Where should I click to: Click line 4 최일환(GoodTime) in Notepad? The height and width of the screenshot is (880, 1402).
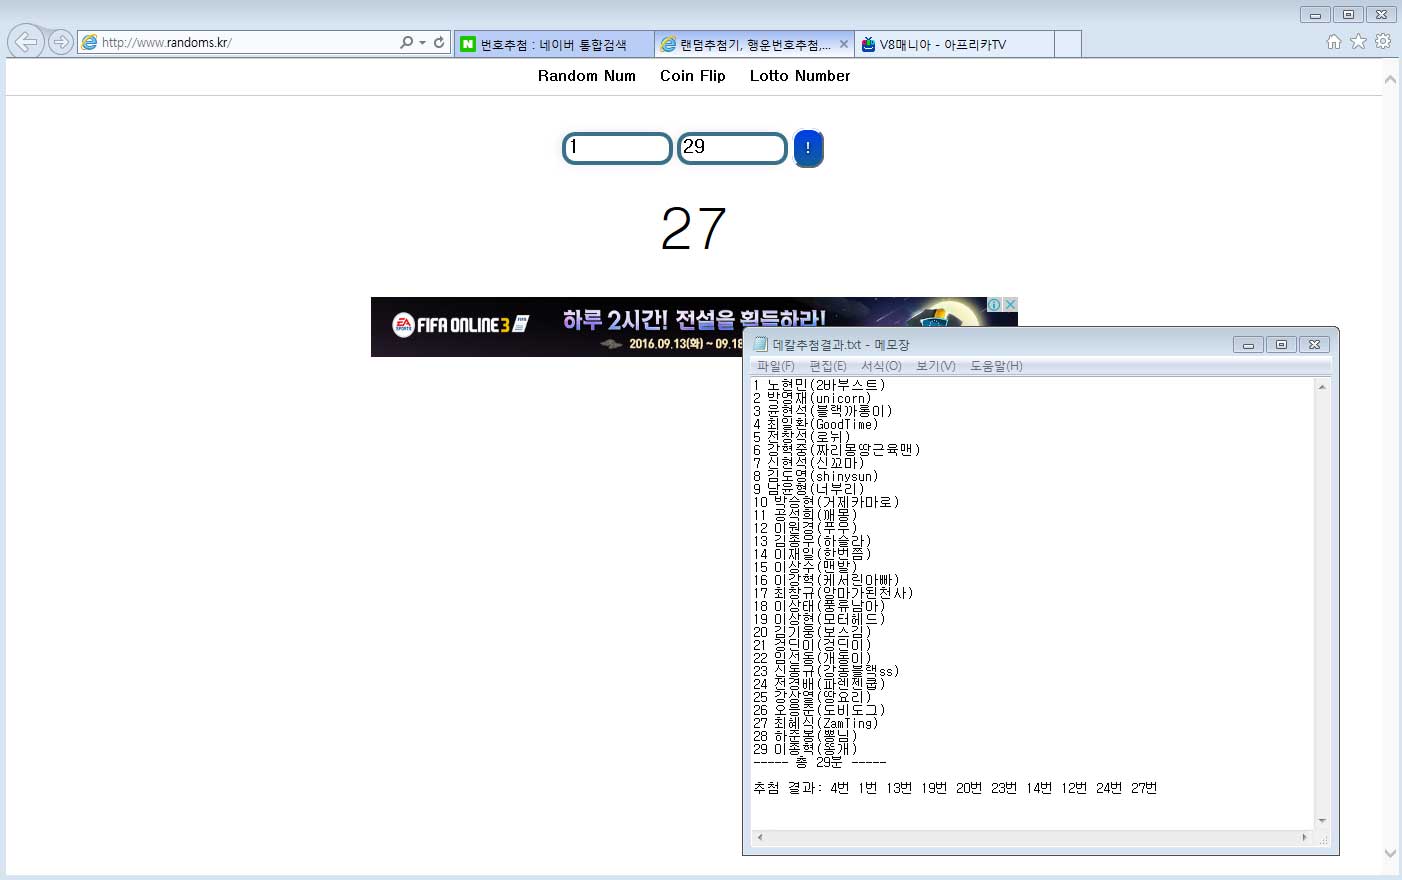[816, 424]
